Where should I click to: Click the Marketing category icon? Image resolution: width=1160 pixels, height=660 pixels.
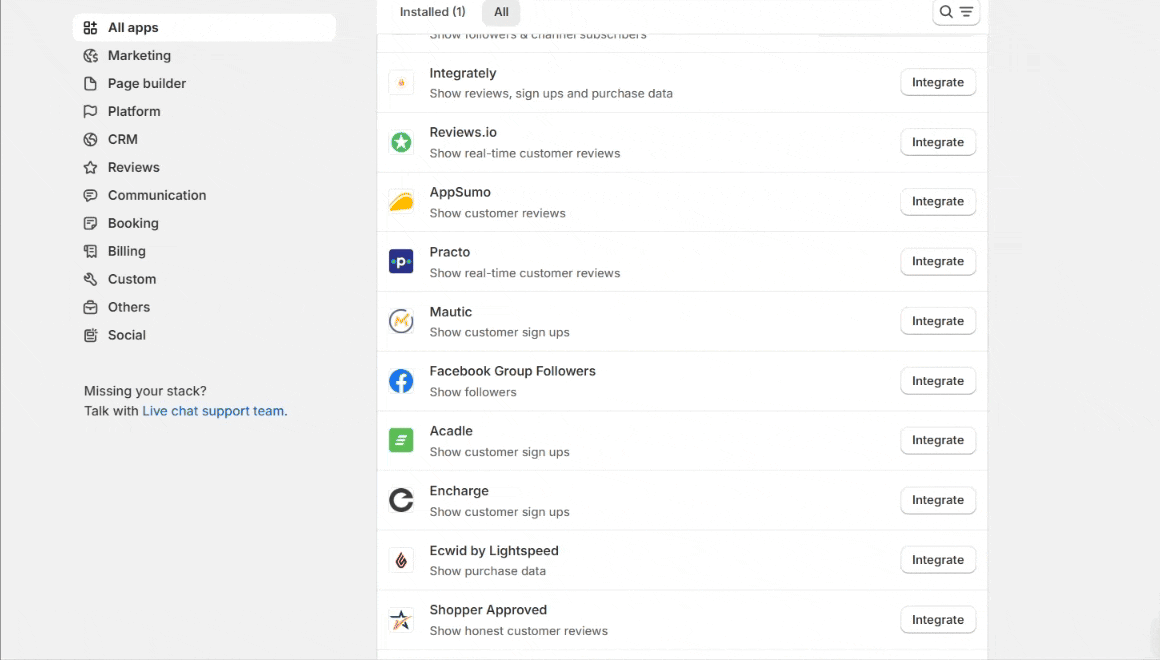pyautogui.click(x=90, y=55)
